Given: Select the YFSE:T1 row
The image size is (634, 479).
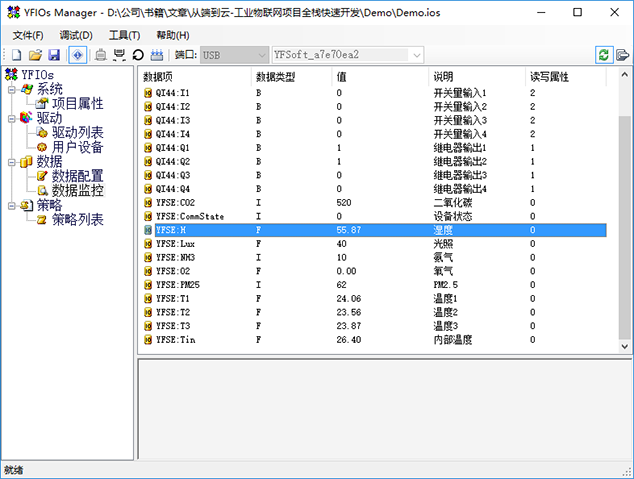Looking at the screenshot, I should point(375,299).
